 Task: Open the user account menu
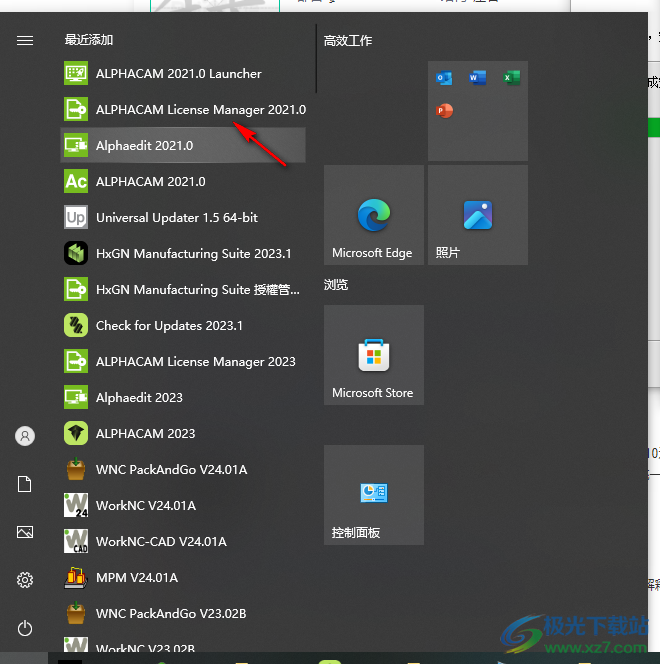25,436
